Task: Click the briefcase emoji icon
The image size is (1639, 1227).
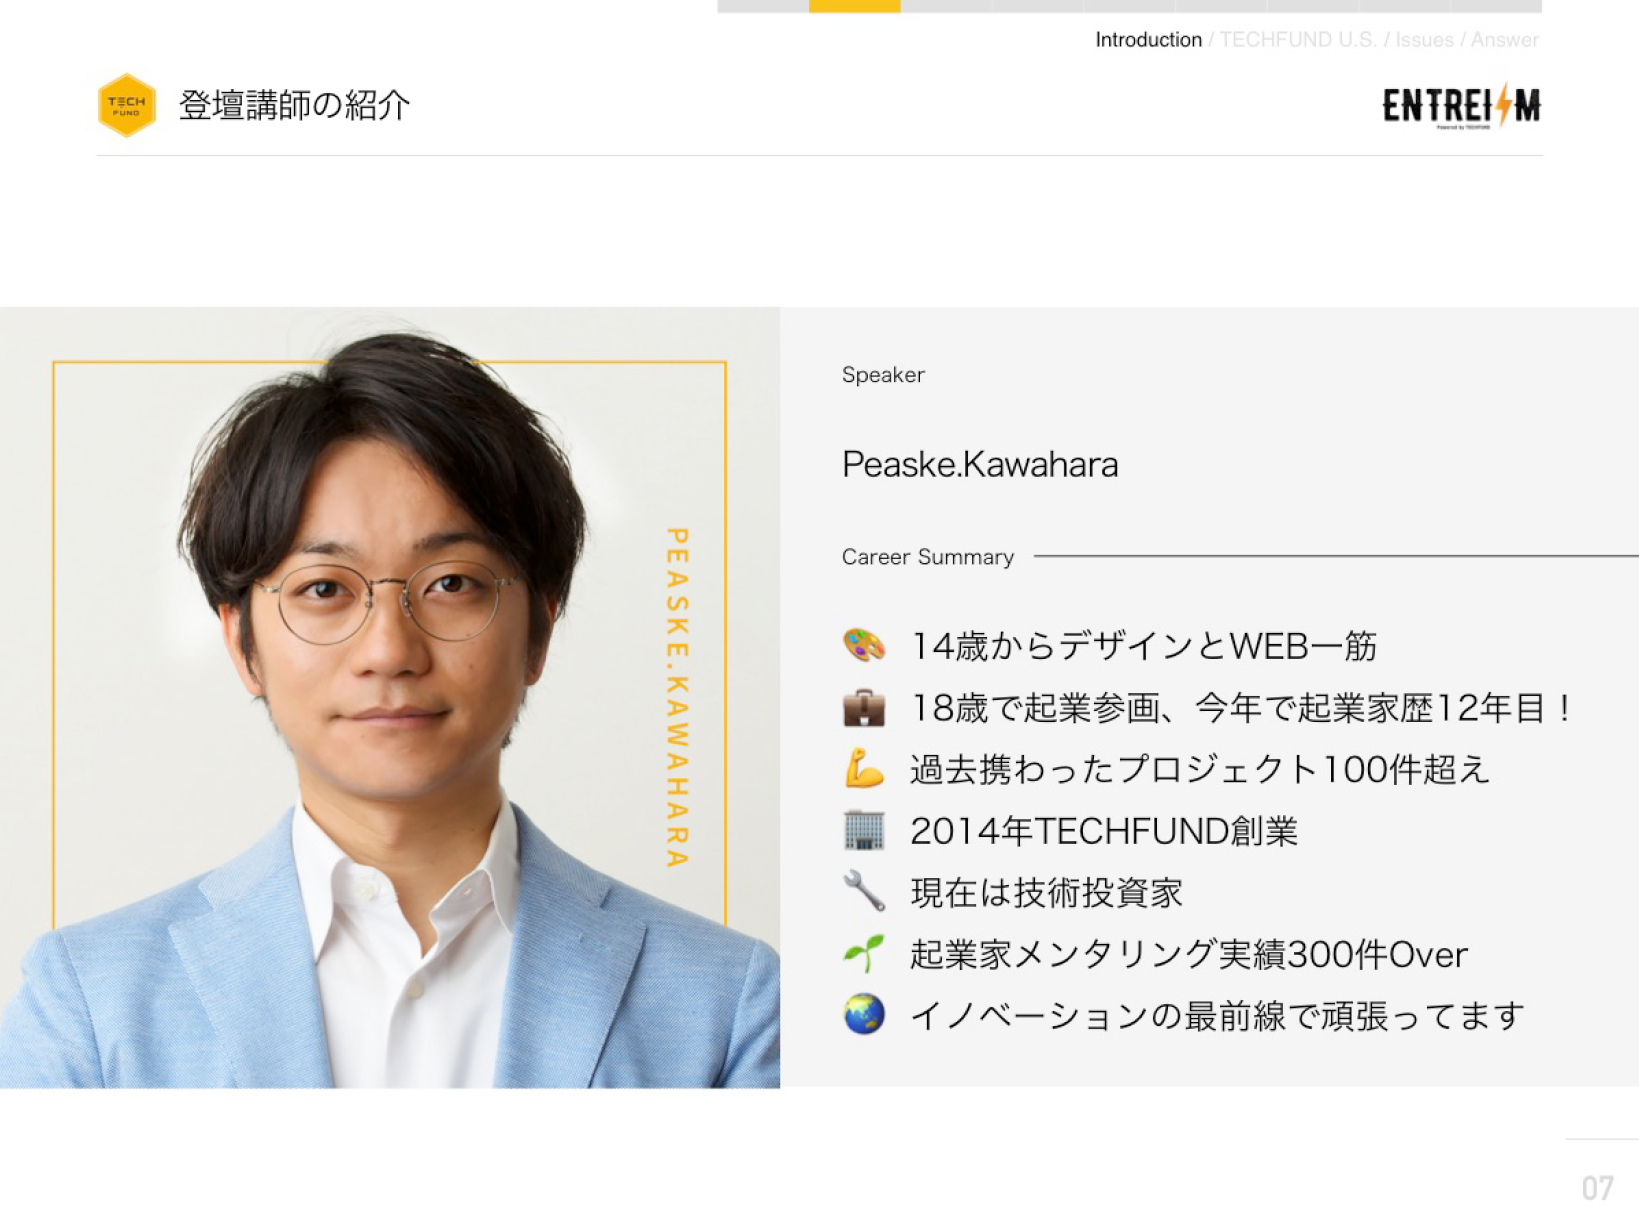Action: click(864, 708)
